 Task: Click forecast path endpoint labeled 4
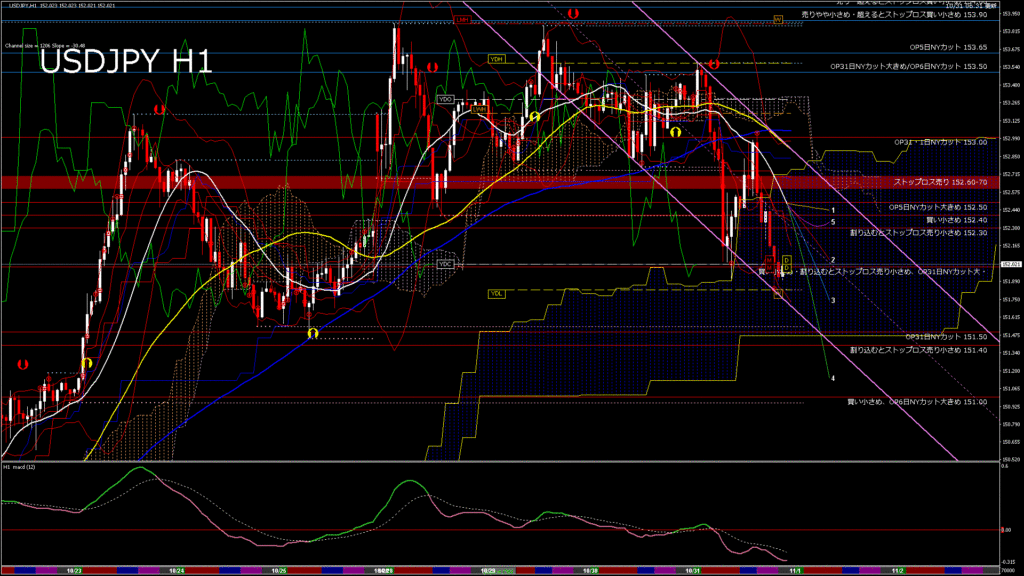[833, 378]
